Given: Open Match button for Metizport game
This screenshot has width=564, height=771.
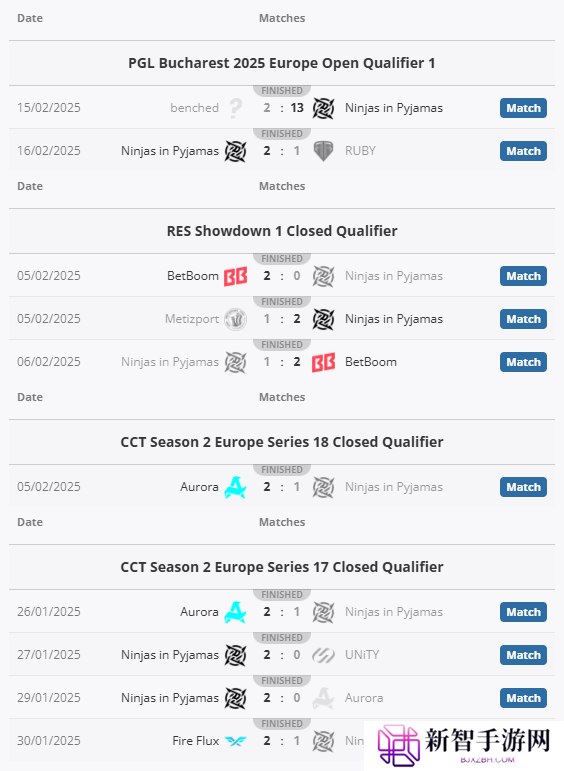Looking at the screenshot, I should (523, 319).
